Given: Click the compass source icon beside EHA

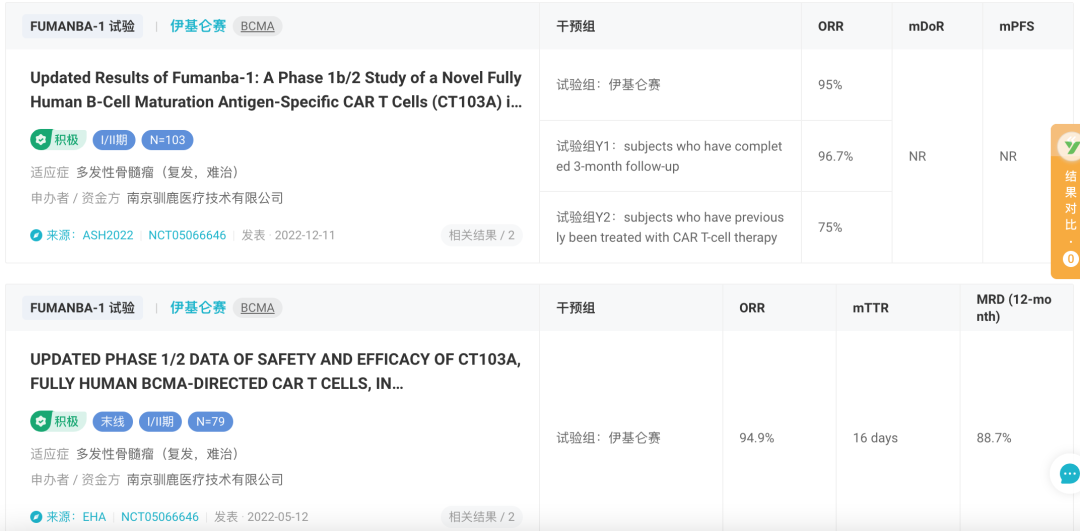Looking at the screenshot, I should [x=37, y=517].
